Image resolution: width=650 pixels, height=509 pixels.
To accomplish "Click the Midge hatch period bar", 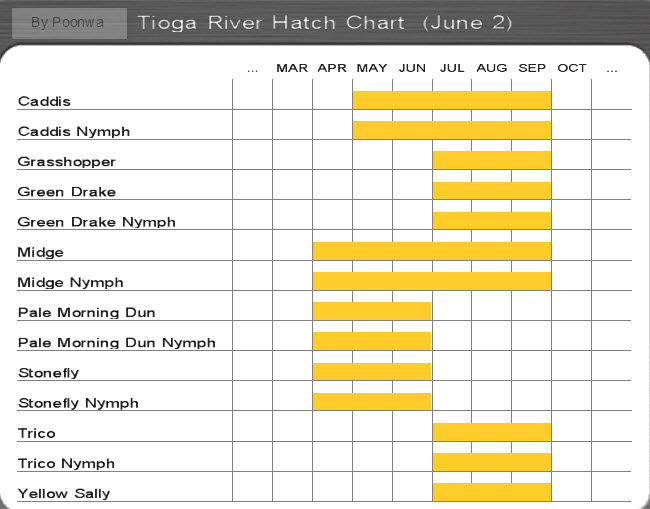I will pyautogui.click(x=432, y=251).
